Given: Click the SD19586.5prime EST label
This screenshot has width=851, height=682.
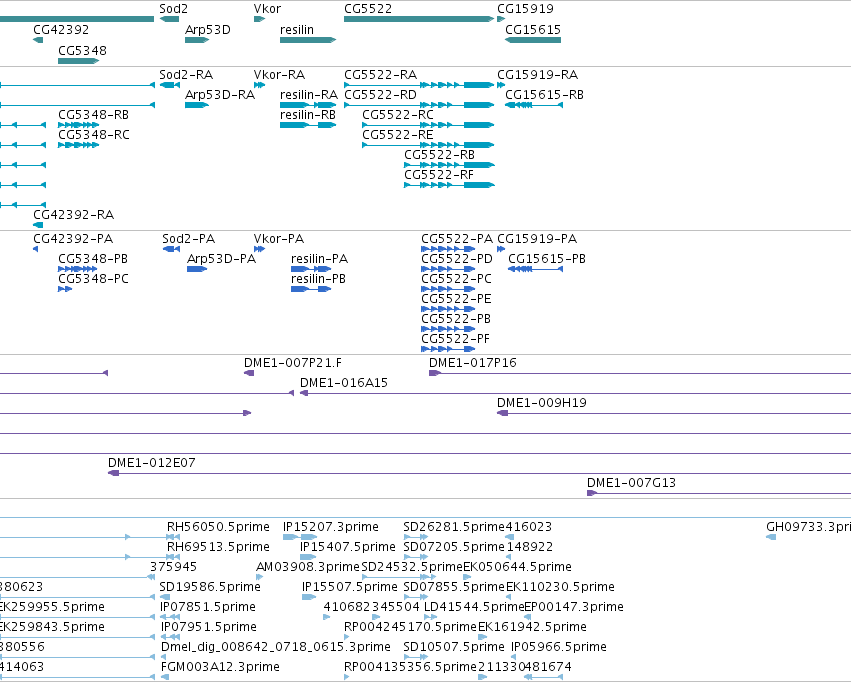Looking at the screenshot, I should [209, 587].
